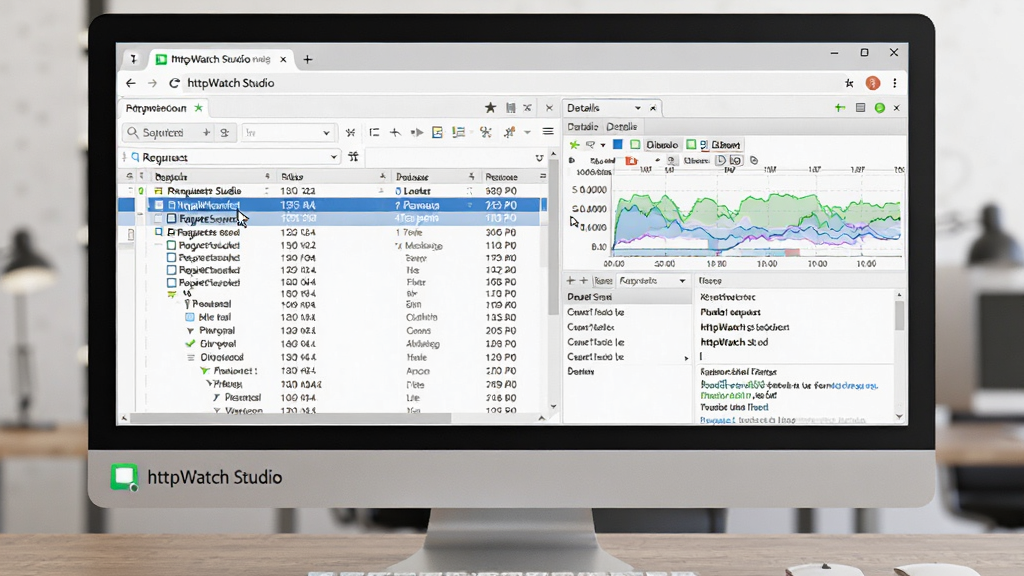This screenshot has width=1024, height=576.
Task: Click the boxed D button above the chart
Action: tap(721, 161)
